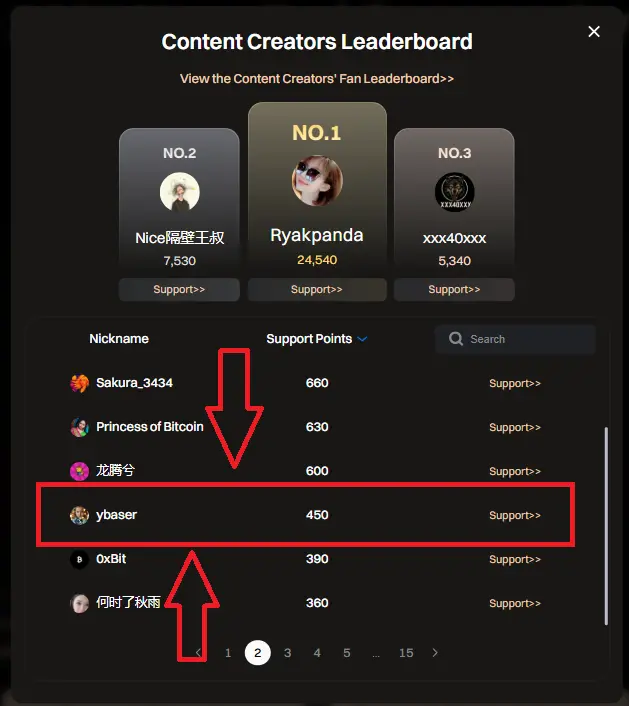Click the xxx40xxx avatar icon
The height and width of the screenshot is (706, 629).
point(454,192)
